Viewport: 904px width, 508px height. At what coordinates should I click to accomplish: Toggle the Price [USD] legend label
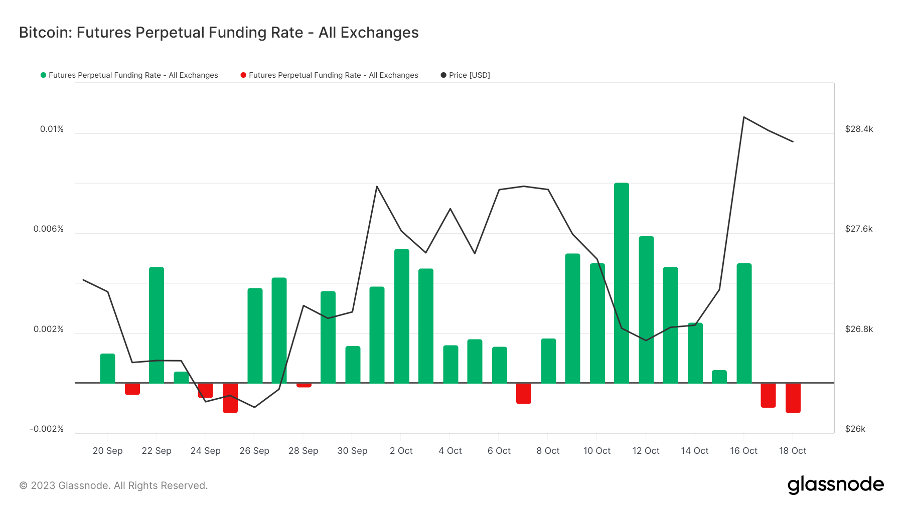(x=471, y=75)
